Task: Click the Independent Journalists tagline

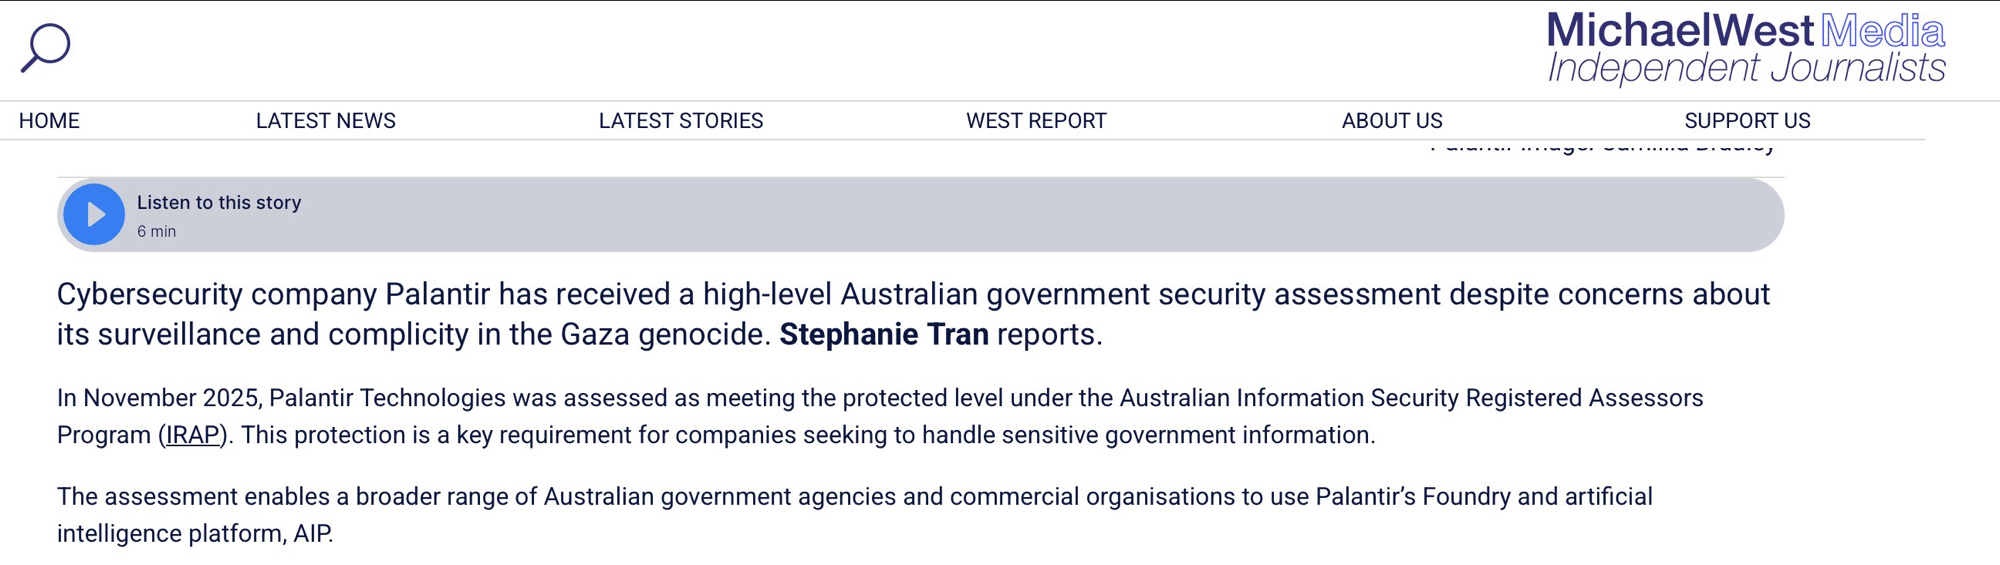Action: point(1746,68)
